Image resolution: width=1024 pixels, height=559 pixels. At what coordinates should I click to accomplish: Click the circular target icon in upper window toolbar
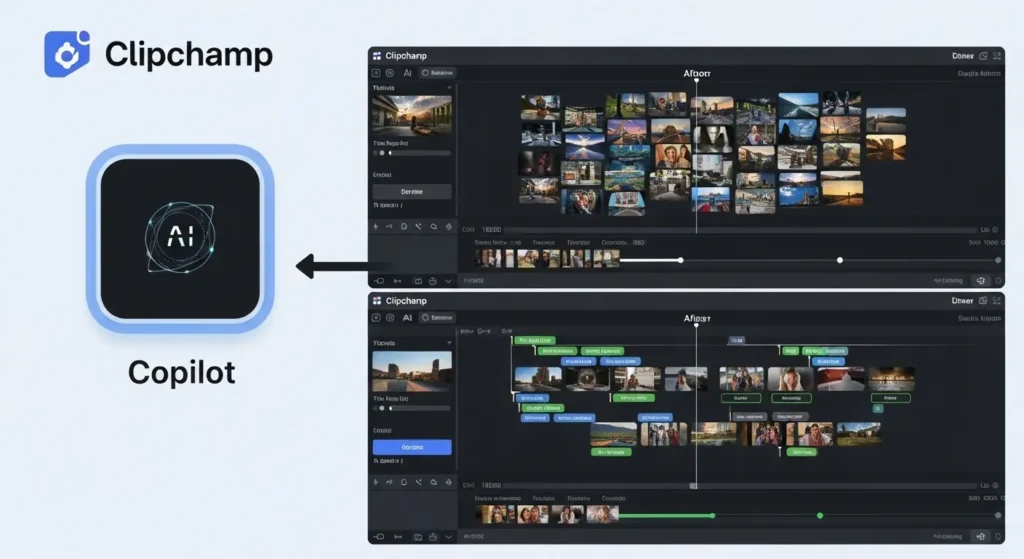pyautogui.click(x=390, y=73)
